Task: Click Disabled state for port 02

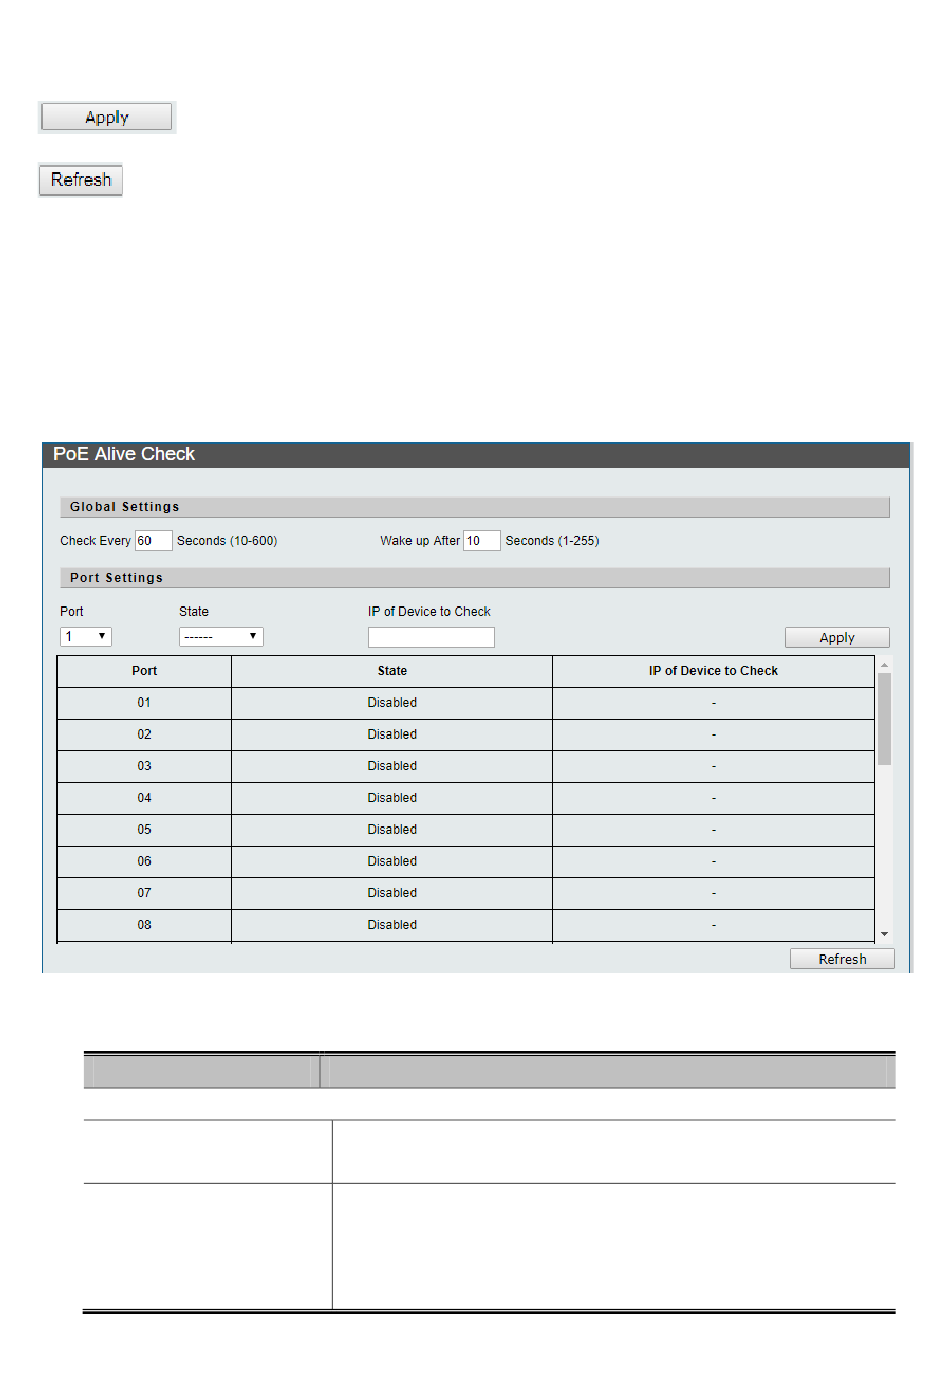Action: coord(392,735)
